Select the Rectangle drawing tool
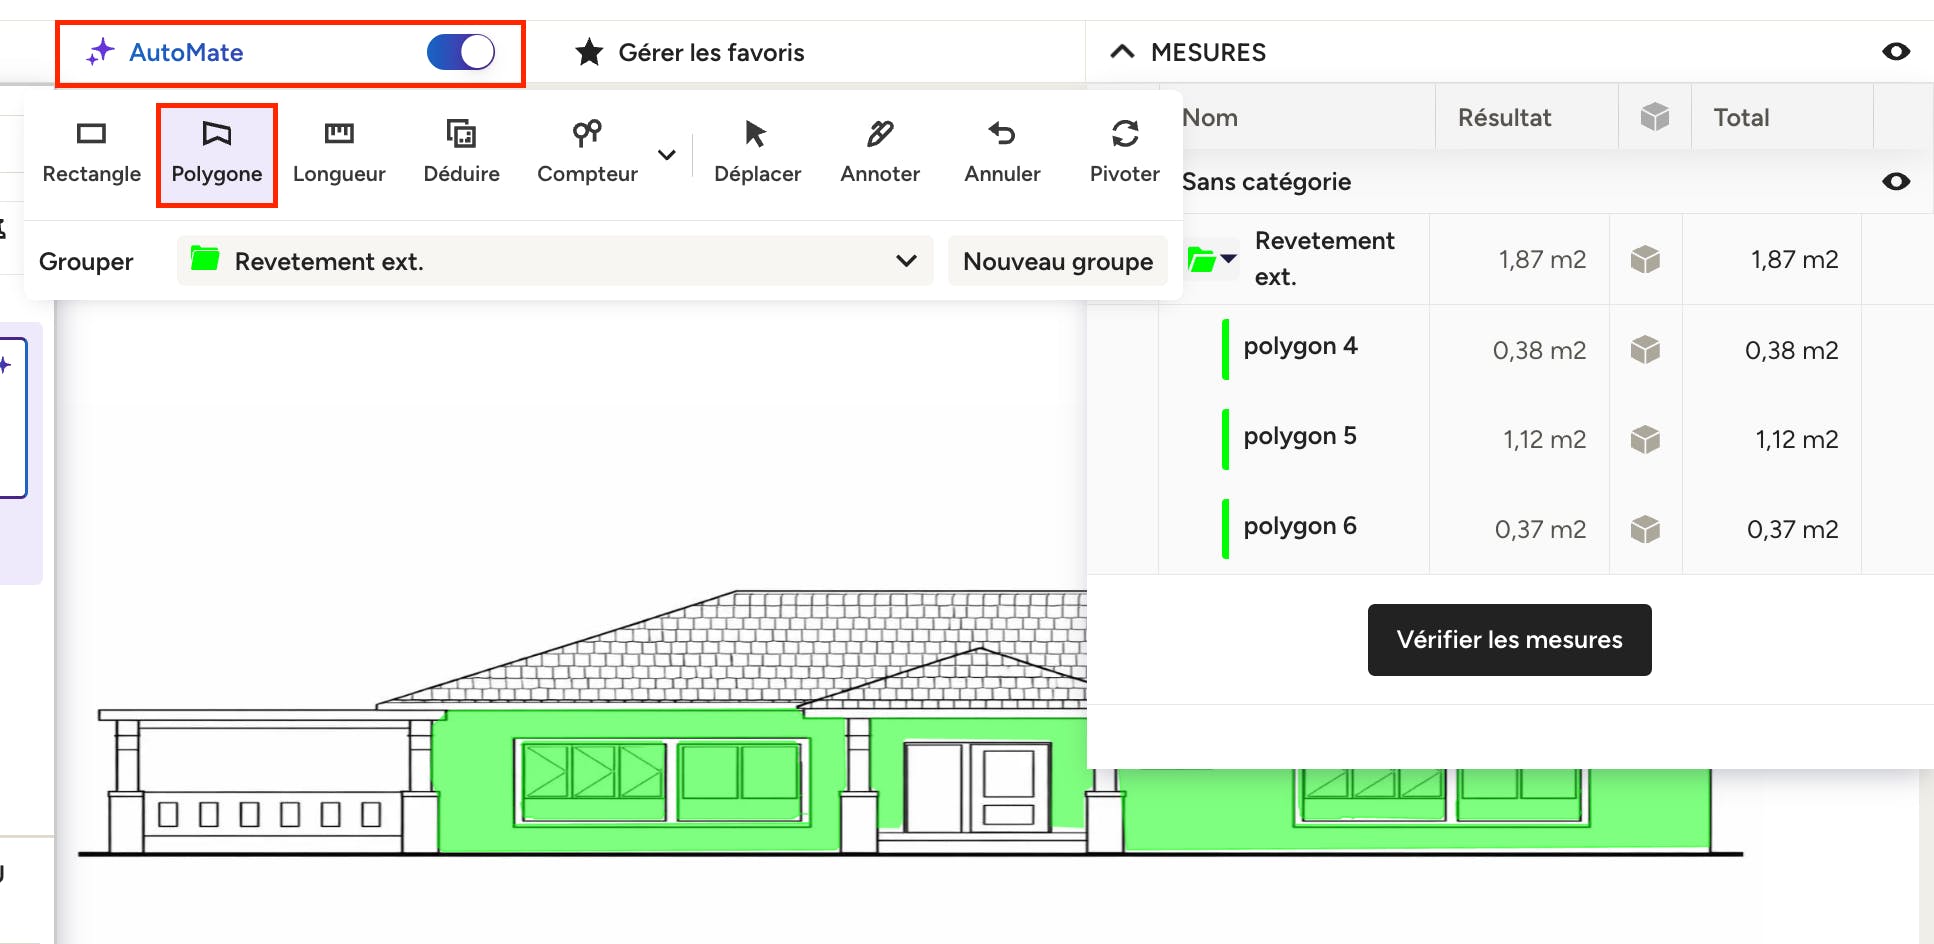 click(91, 152)
